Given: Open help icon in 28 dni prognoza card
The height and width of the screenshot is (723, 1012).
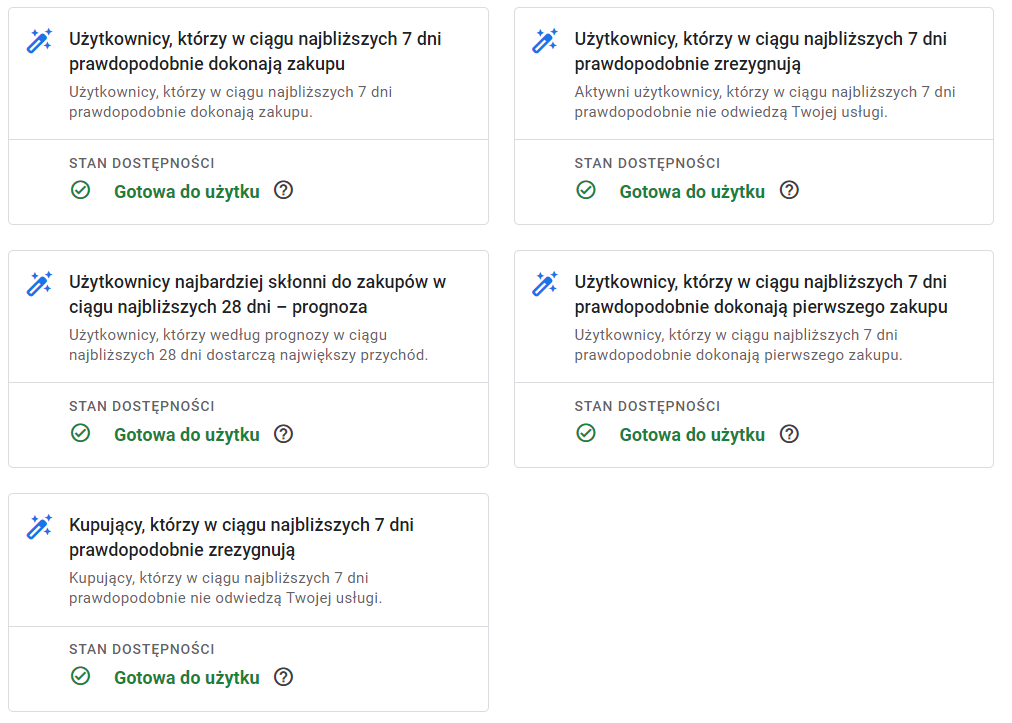Looking at the screenshot, I should 283,434.
